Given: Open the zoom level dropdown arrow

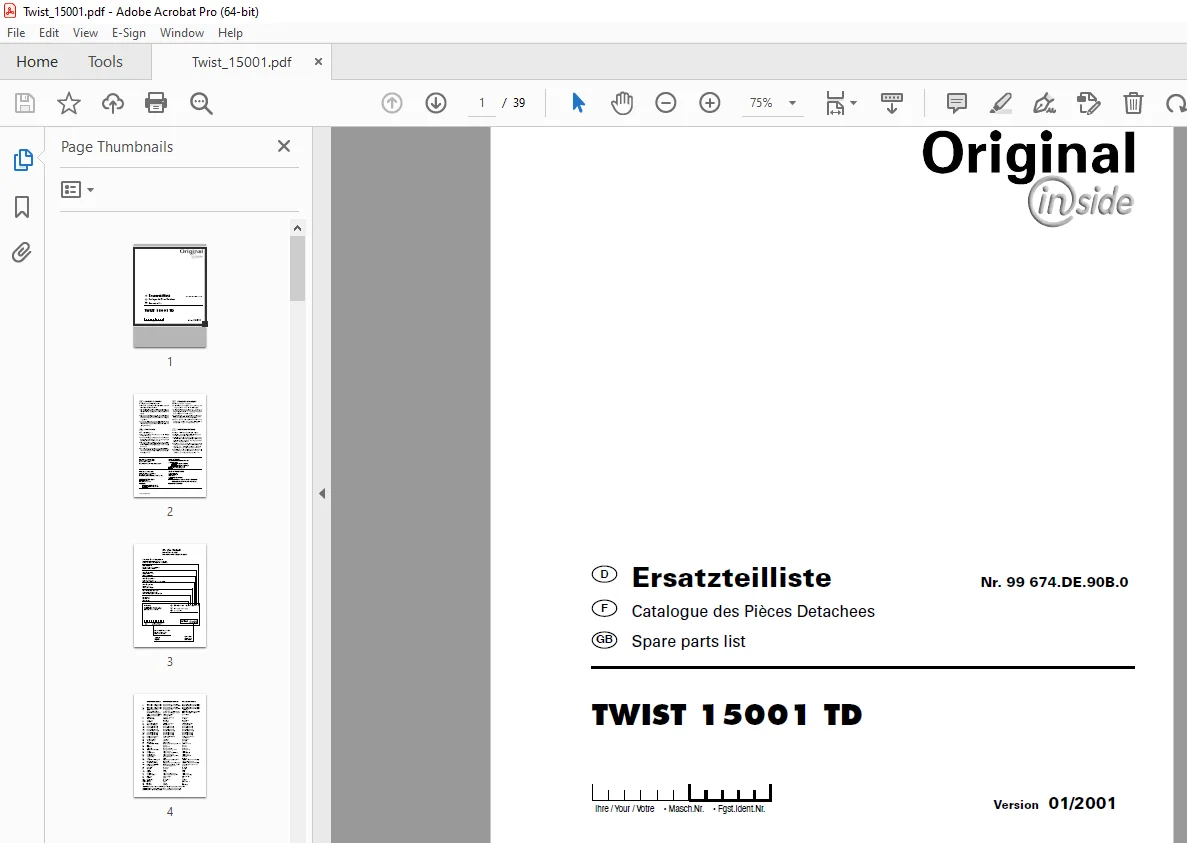Looking at the screenshot, I should [x=793, y=103].
